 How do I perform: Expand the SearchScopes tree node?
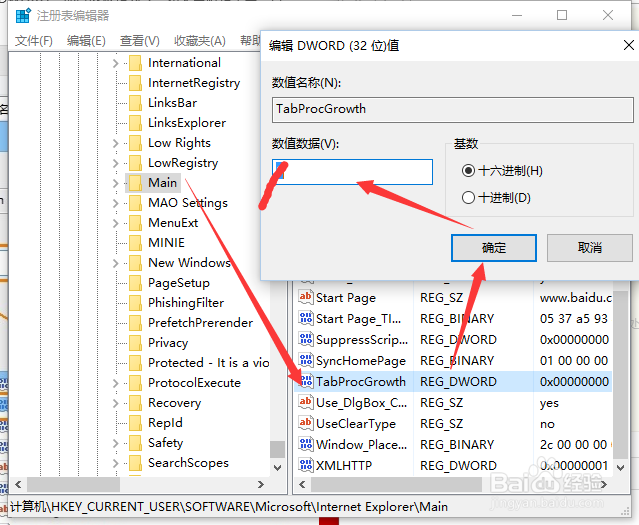[116, 463]
